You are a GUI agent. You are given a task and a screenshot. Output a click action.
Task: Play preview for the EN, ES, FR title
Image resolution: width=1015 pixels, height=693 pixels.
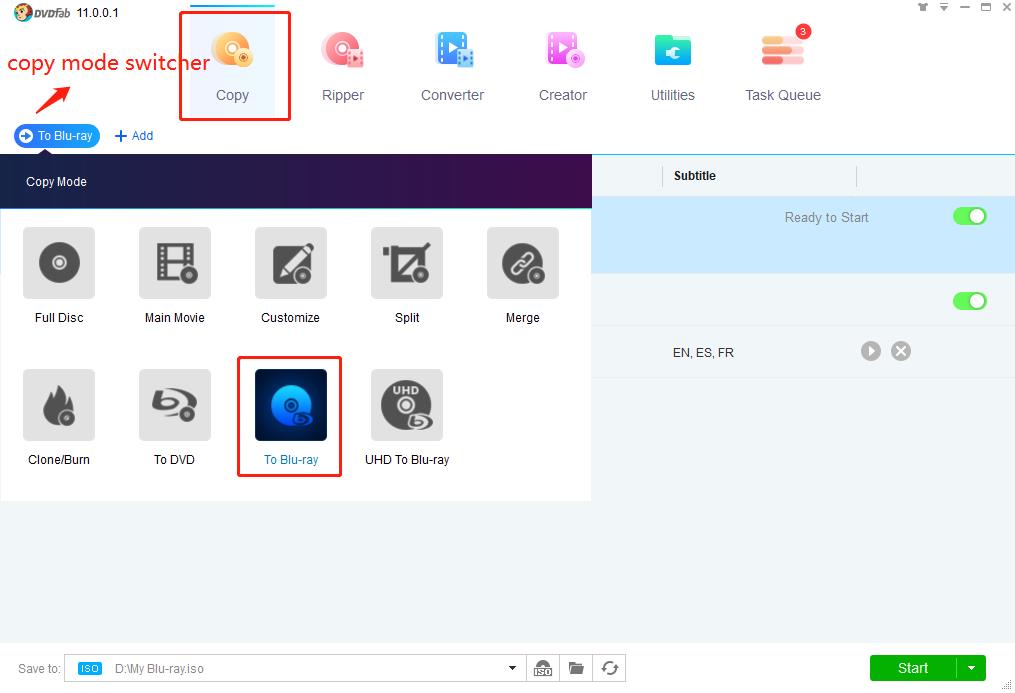(871, 351)
